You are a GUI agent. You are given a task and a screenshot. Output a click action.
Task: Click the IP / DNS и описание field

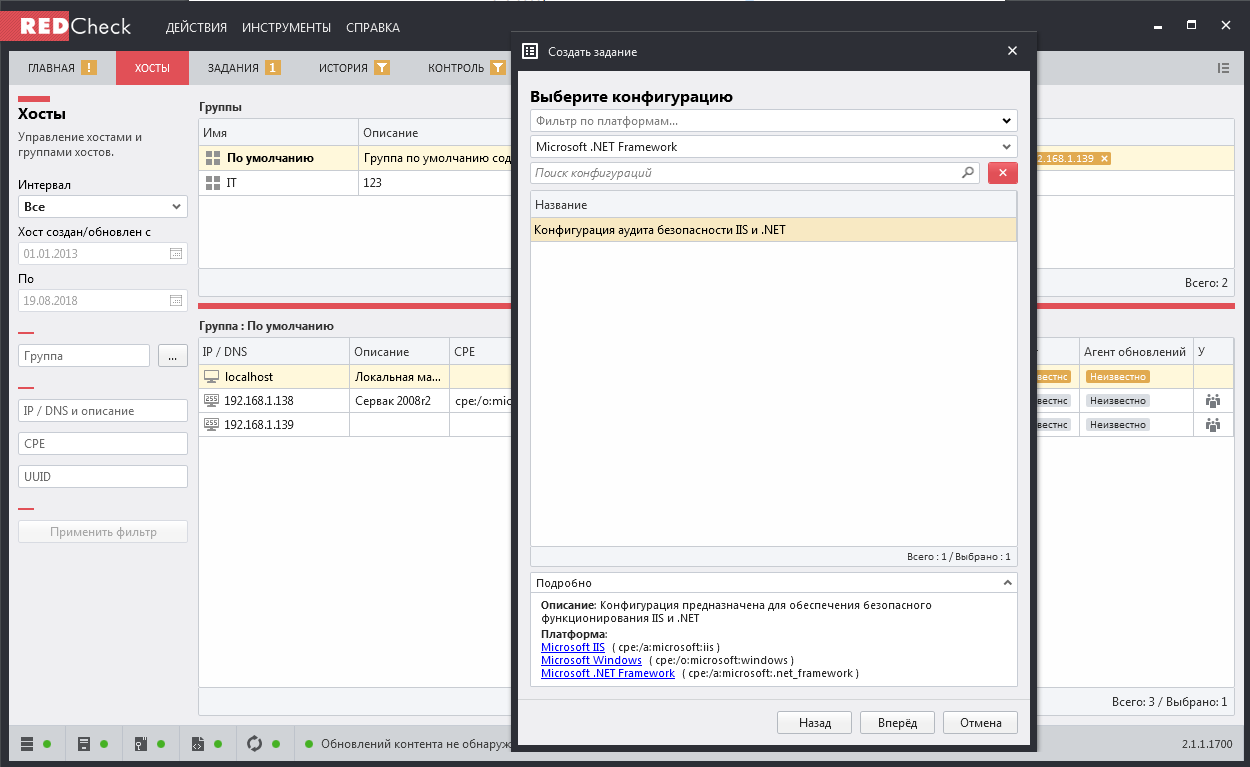click(103, 411)
